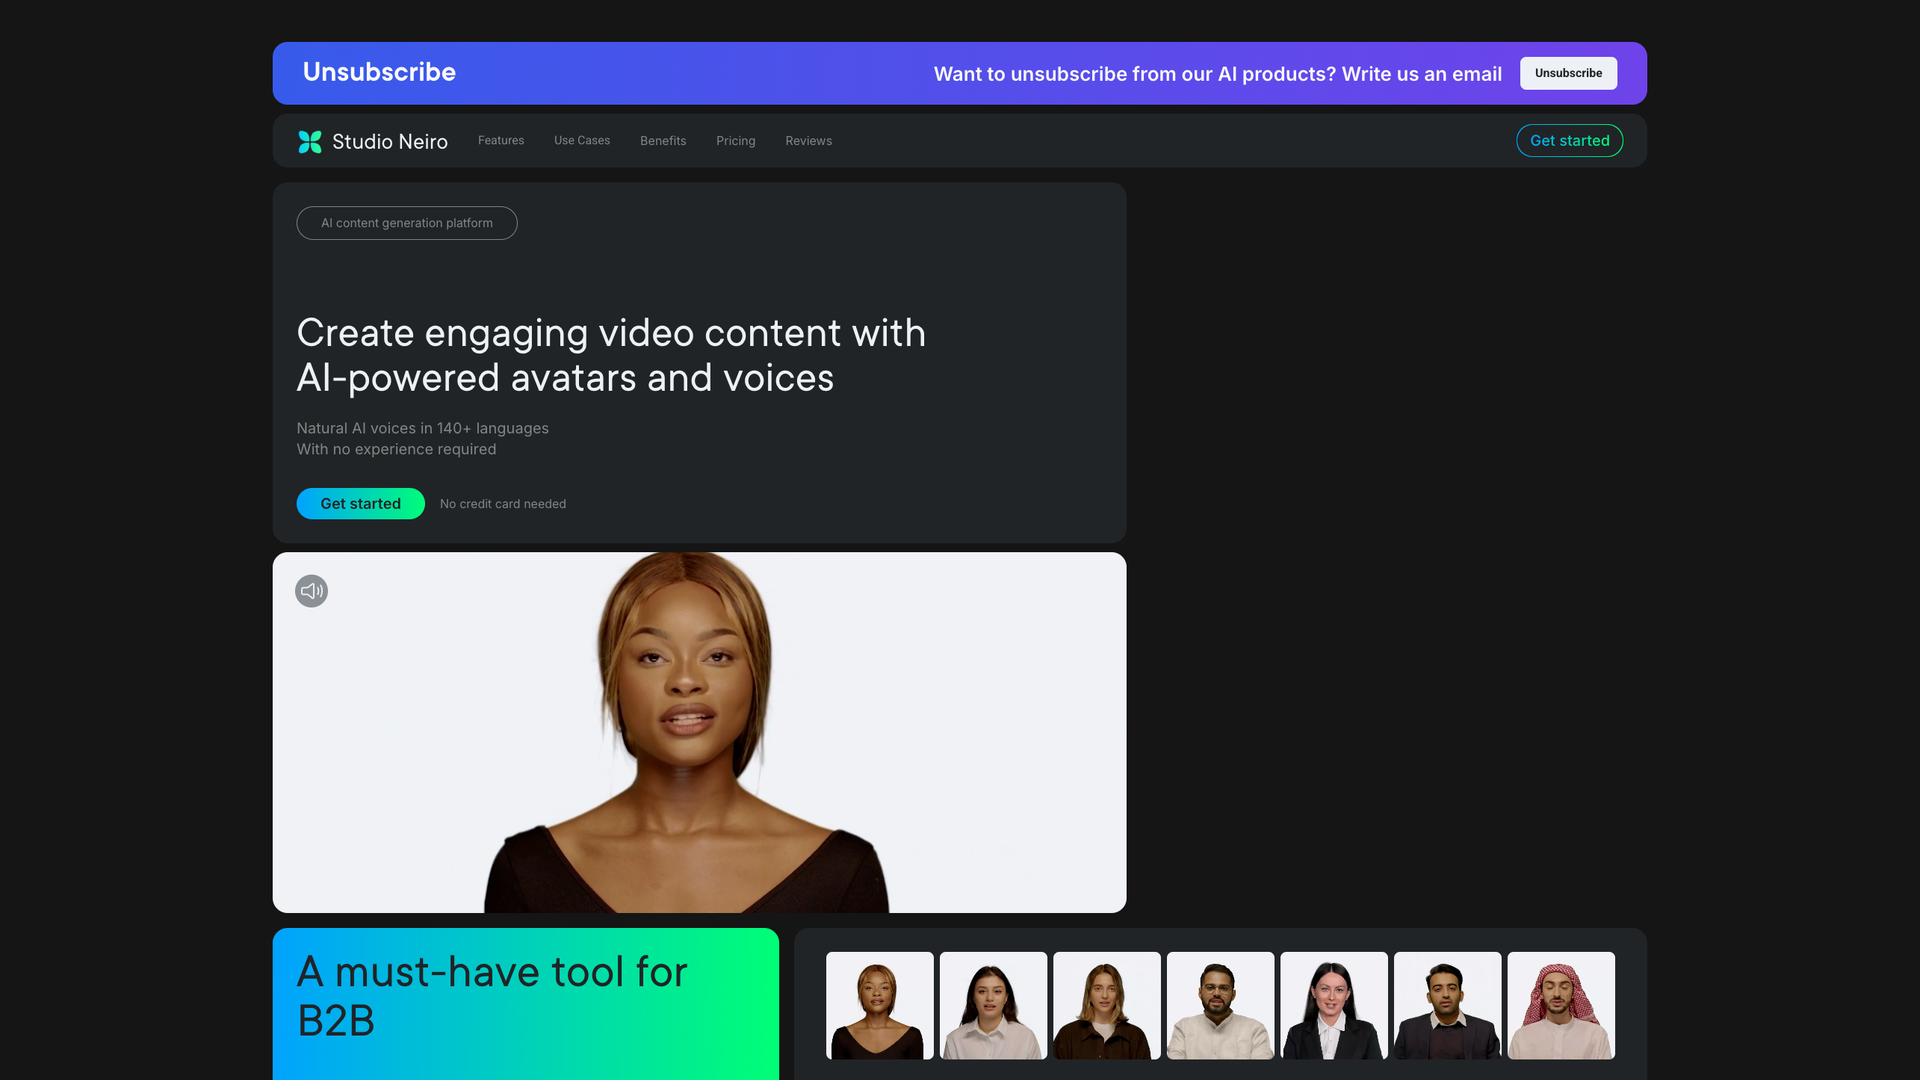Click the Unsubscribe button in purple banner
This screenshot has width=1920, height=1080.
(1568, 73)
